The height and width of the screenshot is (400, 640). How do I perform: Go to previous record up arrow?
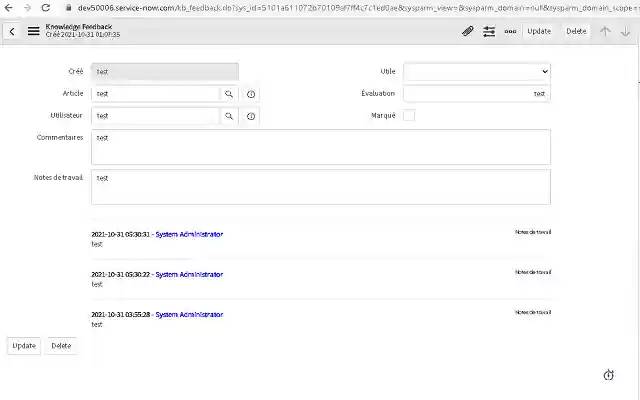605,31
